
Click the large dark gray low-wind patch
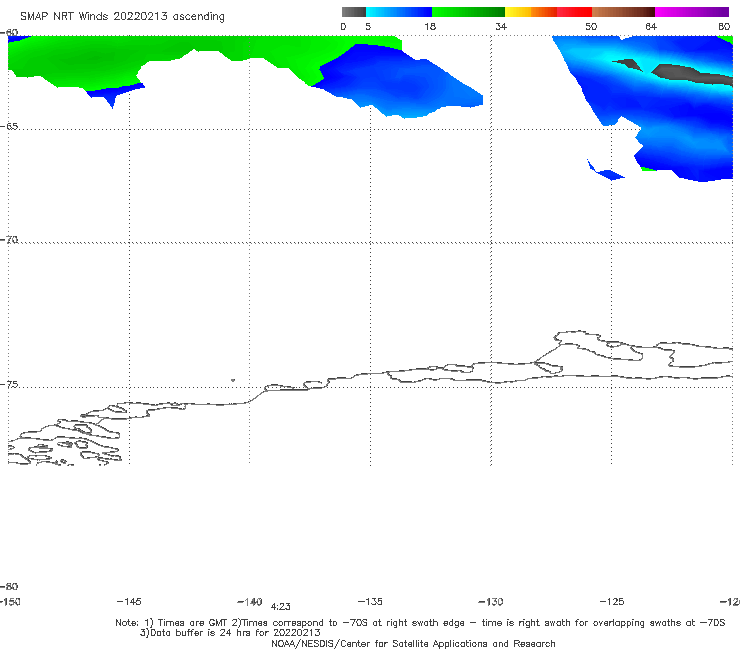692,75
